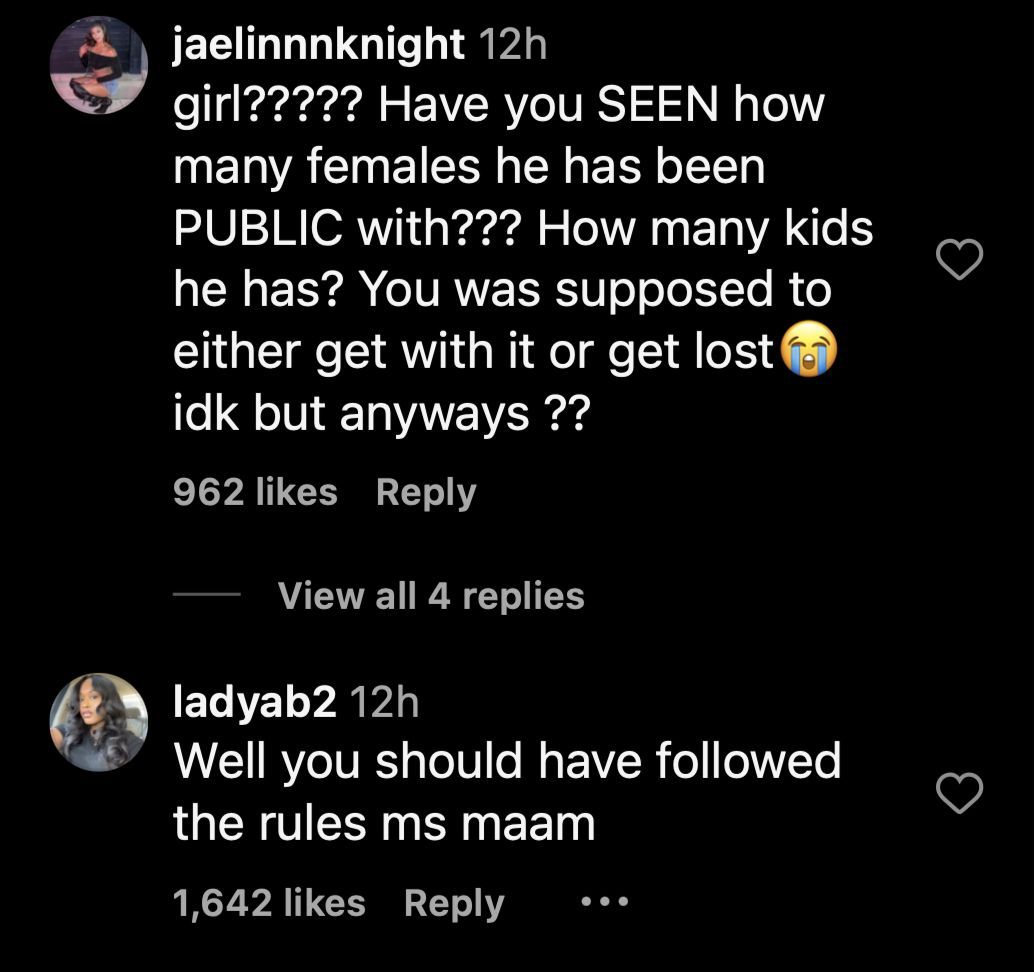View who liked by clicking '1,642 likes'
This screenshot has width=1034, height=972.
pyautogui.click(x=272, y=901)
